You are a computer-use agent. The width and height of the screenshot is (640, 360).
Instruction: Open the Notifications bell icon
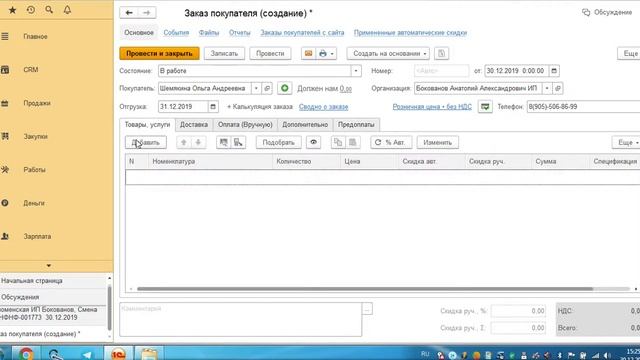click(x=67, y=10)
